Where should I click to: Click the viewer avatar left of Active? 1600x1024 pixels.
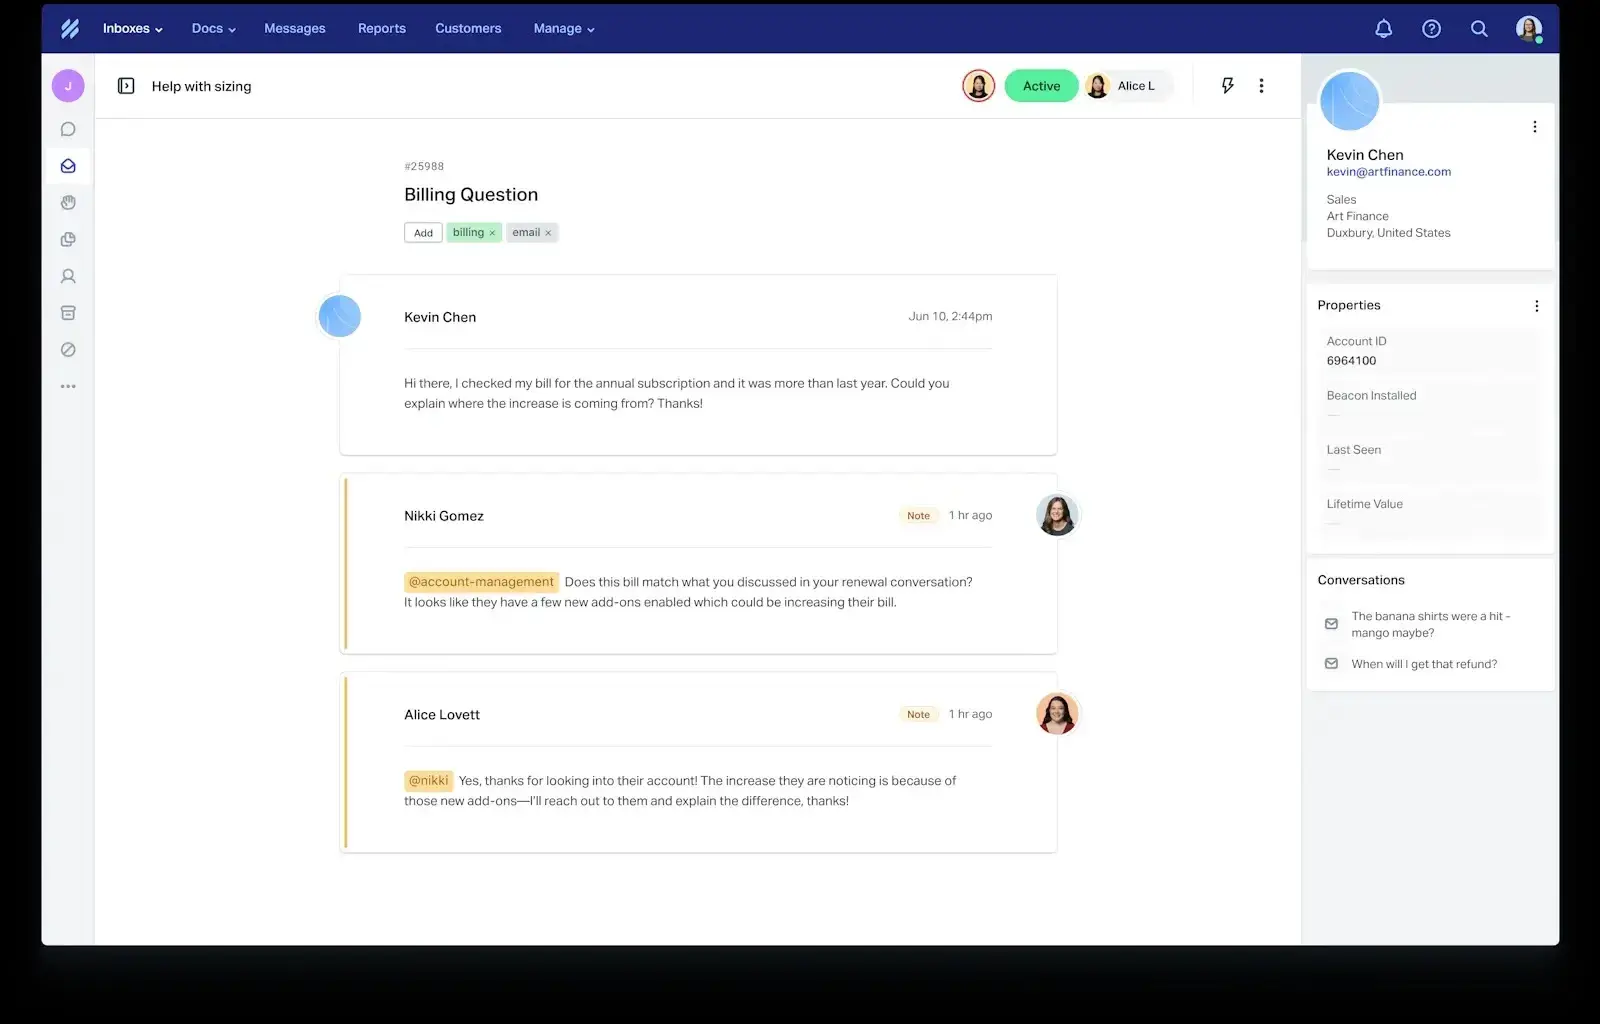coord(979,86)
